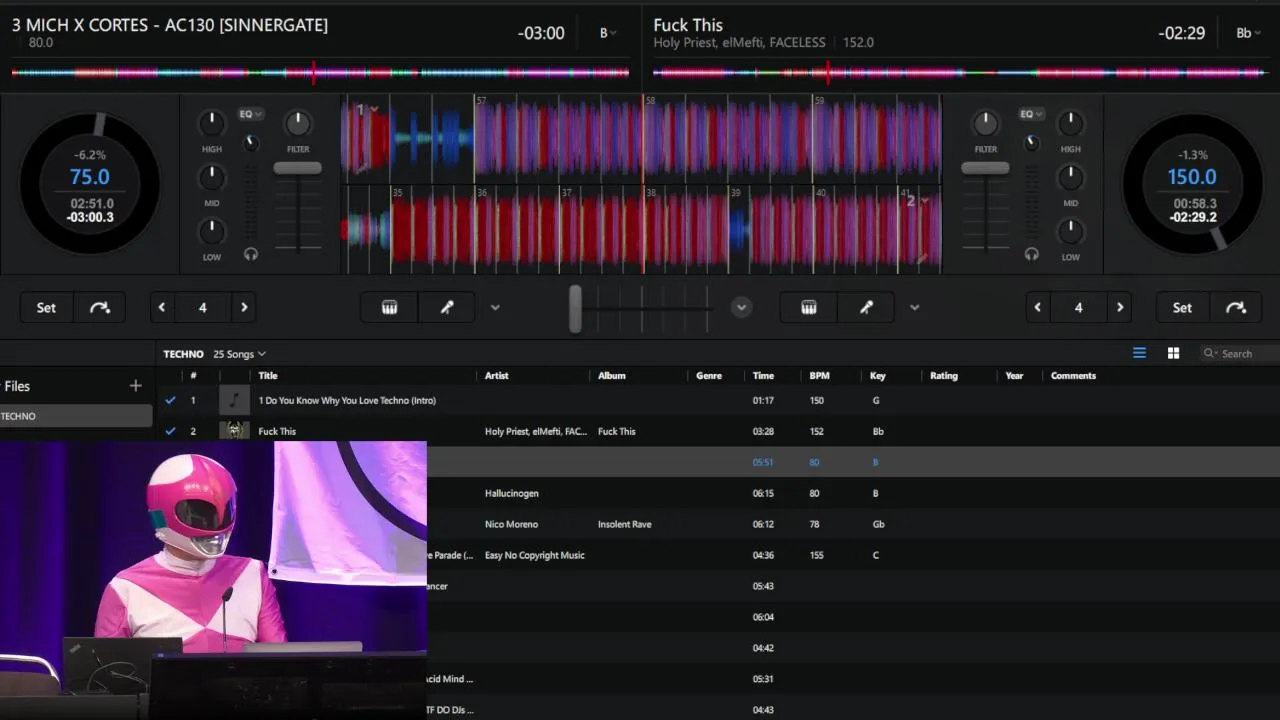
Task: Click the crossfader handle
Action: (x=575, y=309)
